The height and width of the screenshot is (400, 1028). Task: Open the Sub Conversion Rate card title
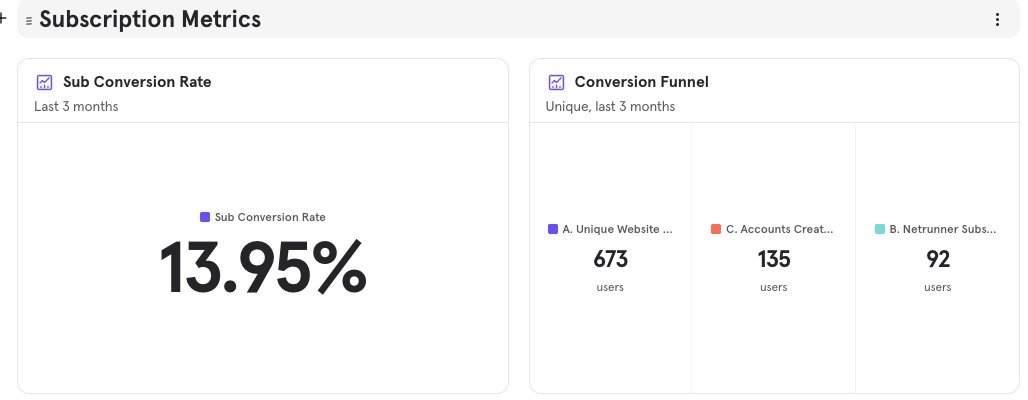[137, 82]
